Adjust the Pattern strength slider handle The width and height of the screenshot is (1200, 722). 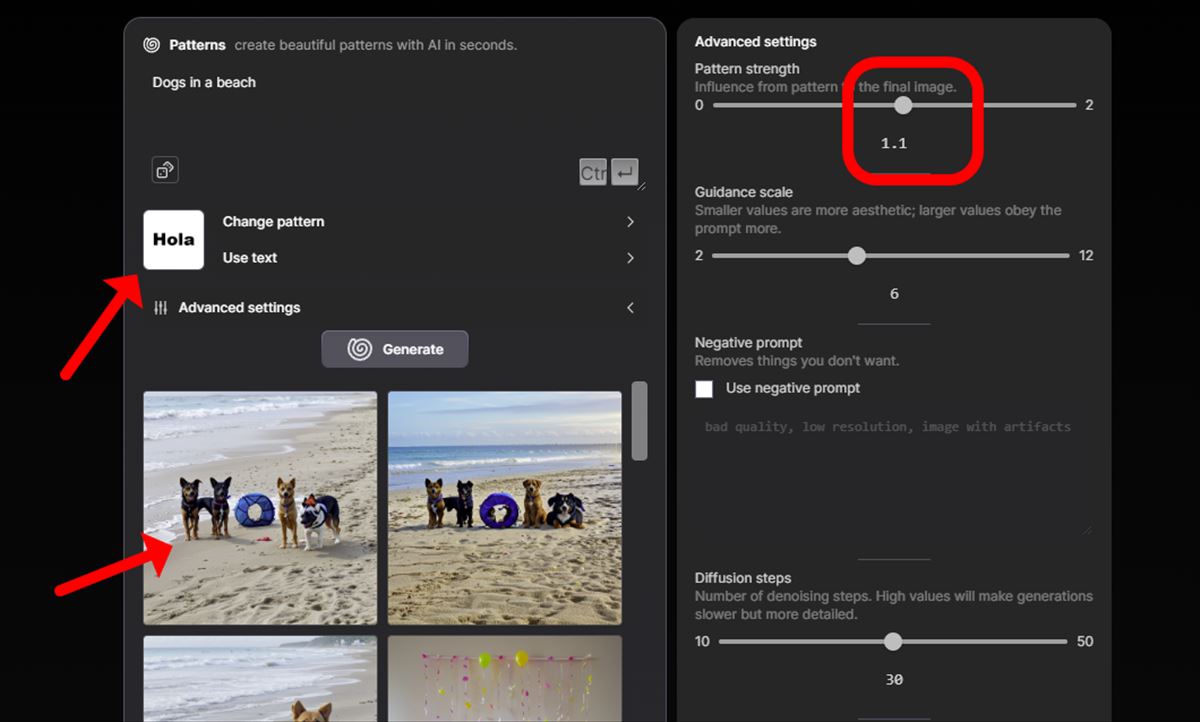[903, 105]
